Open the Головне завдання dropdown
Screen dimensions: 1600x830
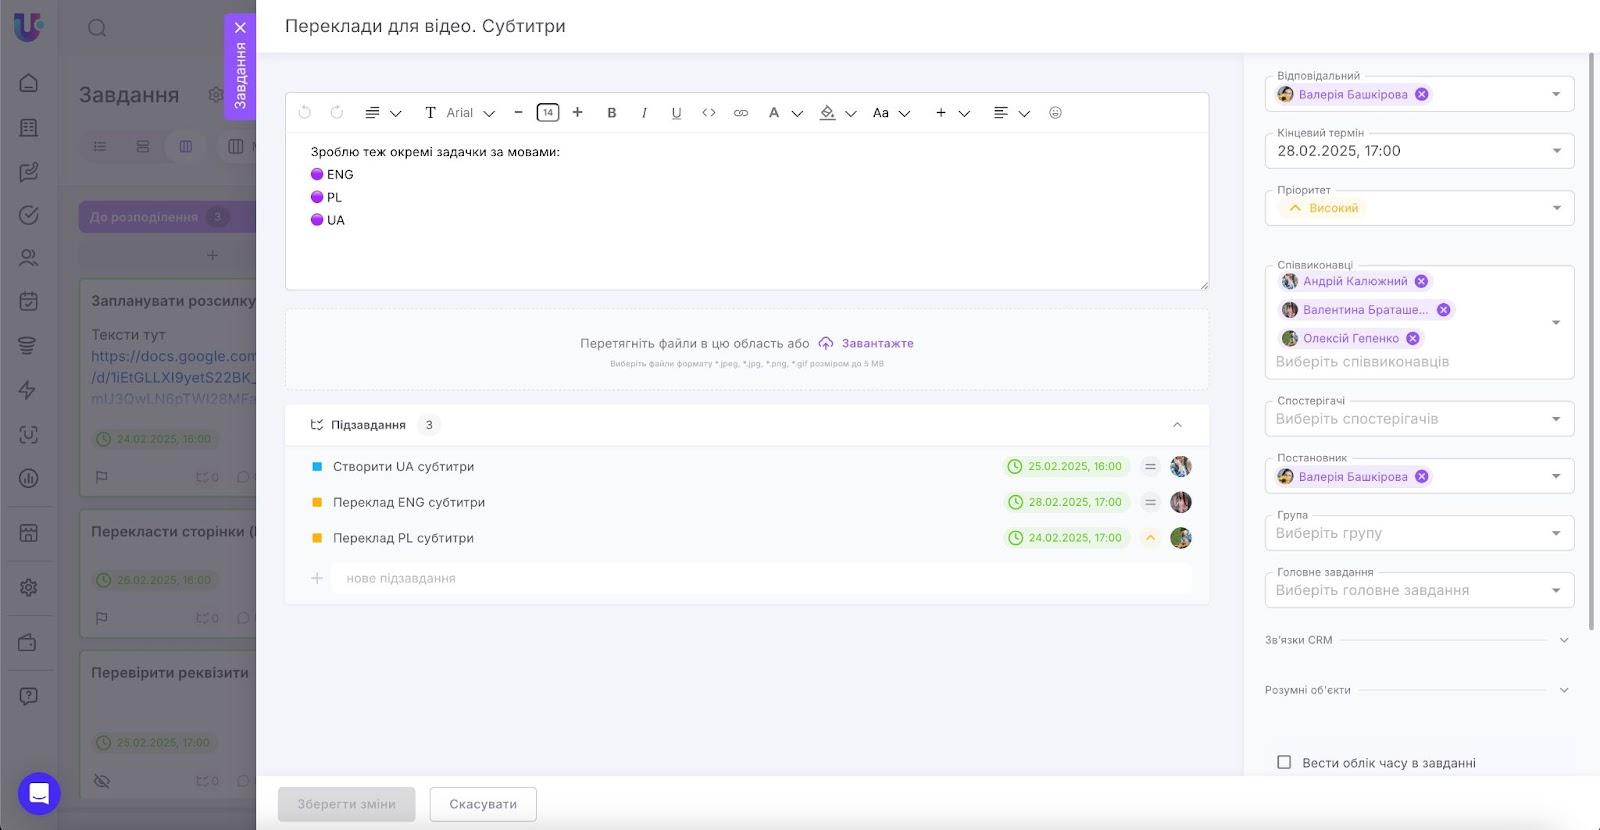tap(1556, 590)
